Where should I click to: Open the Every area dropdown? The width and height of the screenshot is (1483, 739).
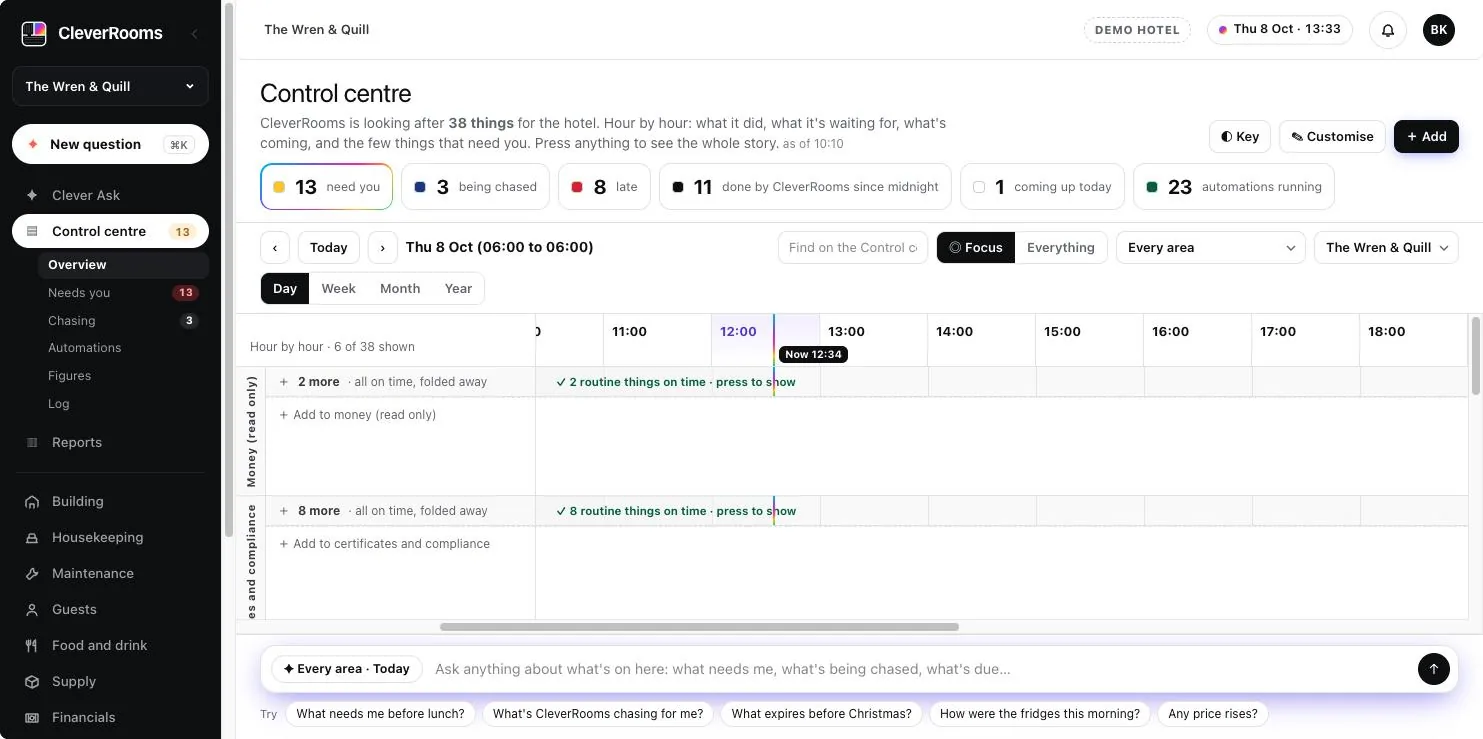[x=1210, y=248]
